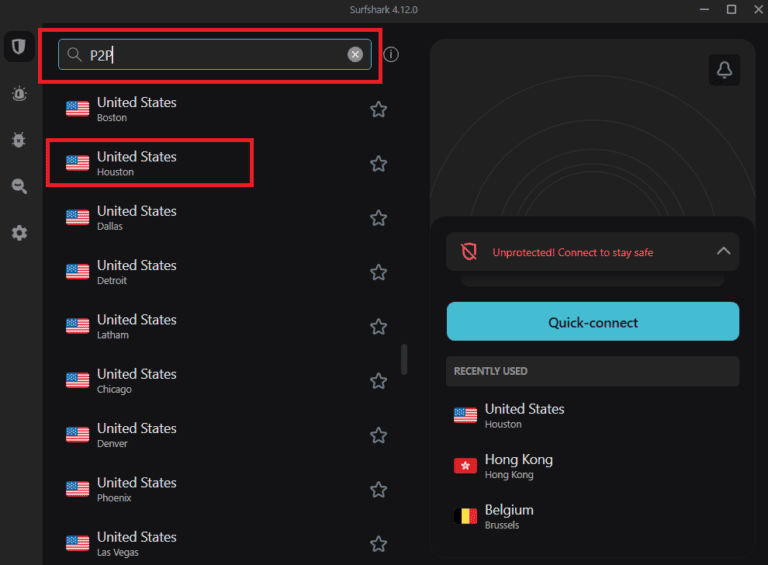Open the Search magnifier sidebar icon
The width and height of the screenshot is (768, 565).
click(18, 186)
